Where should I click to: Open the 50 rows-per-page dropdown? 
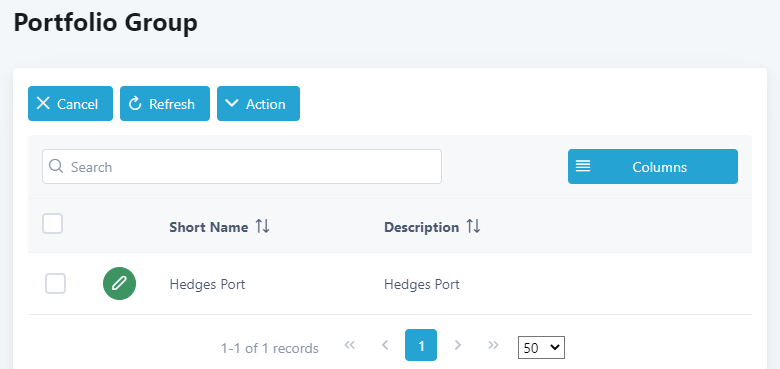(x=541, y=348)
